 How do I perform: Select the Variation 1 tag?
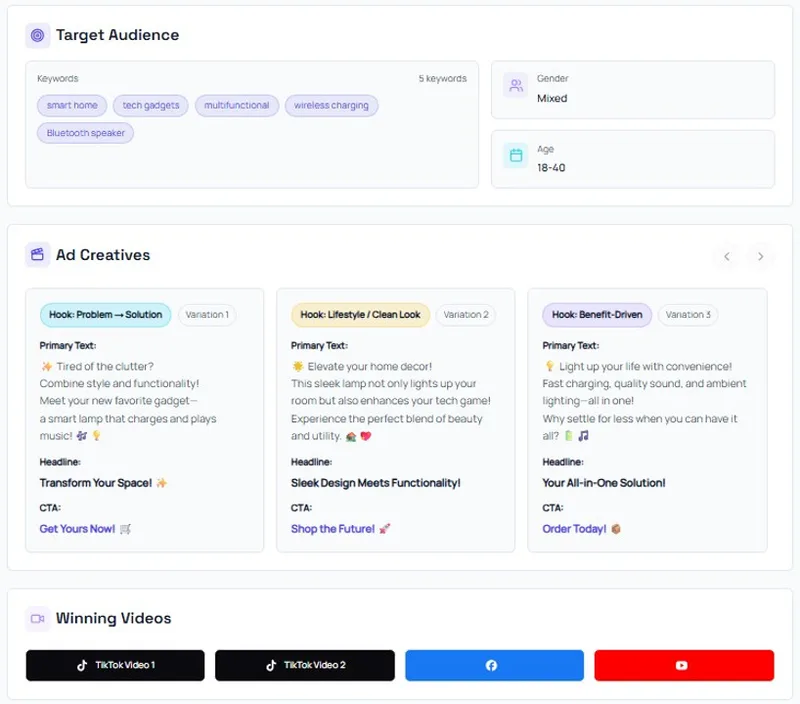pyautogui.click(x=207, y=315)
